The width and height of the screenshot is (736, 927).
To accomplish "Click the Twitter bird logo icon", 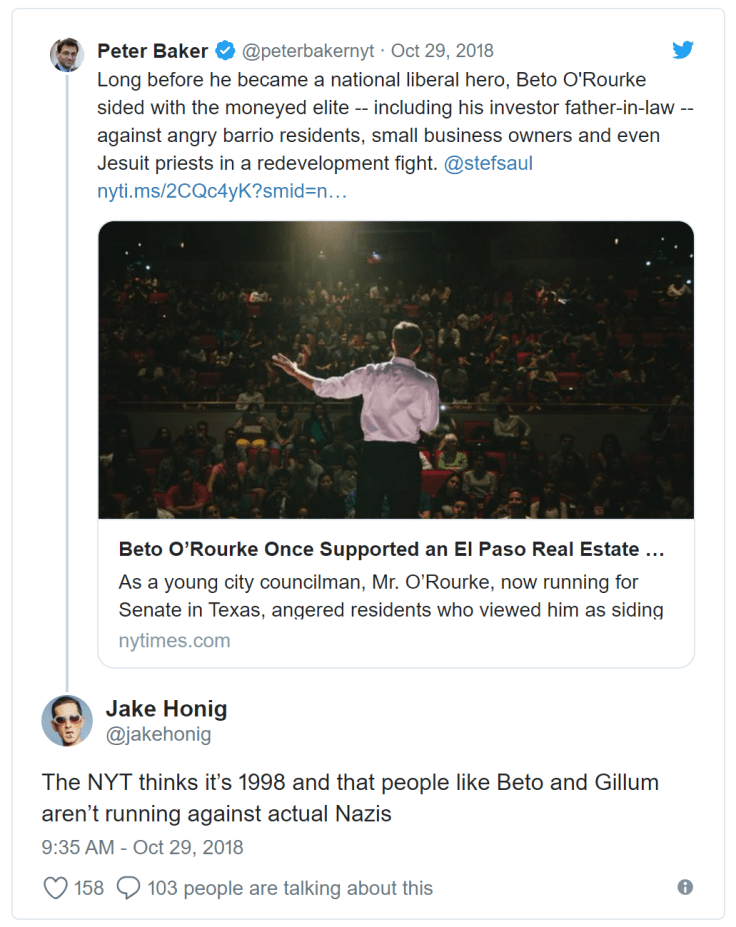I will [x=683, y=50].
